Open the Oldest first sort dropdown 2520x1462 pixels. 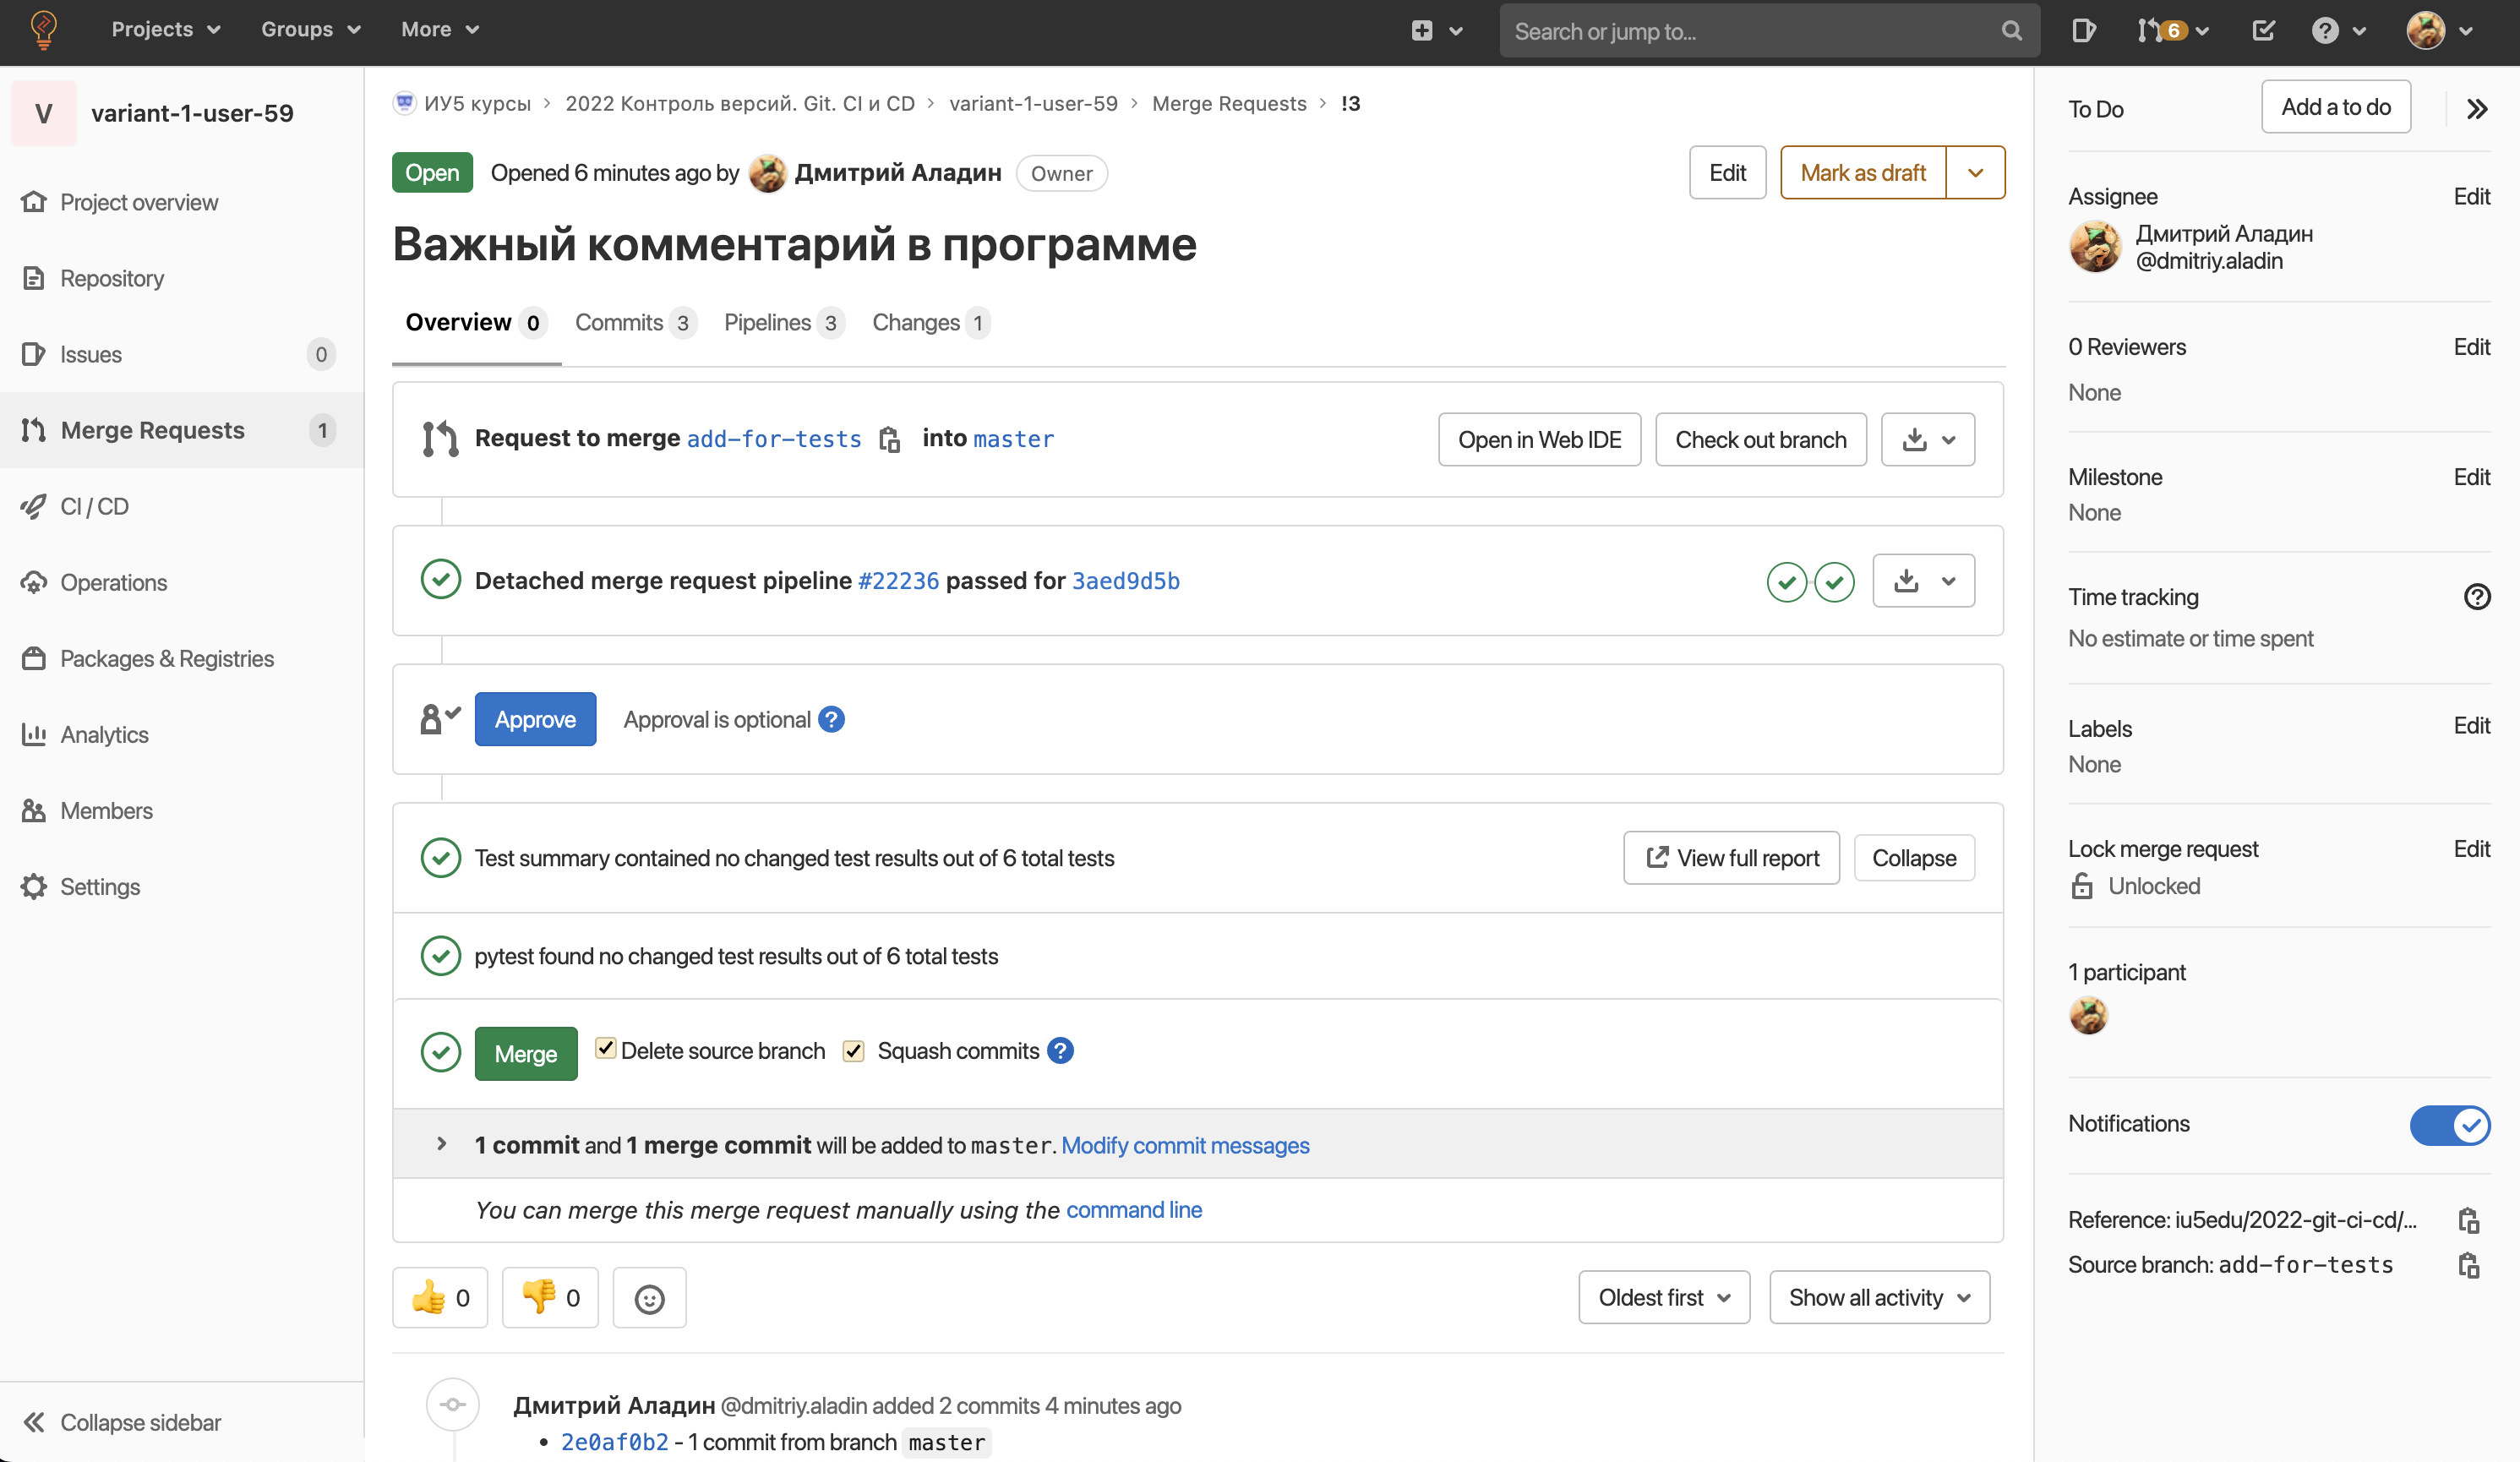1663,1297
